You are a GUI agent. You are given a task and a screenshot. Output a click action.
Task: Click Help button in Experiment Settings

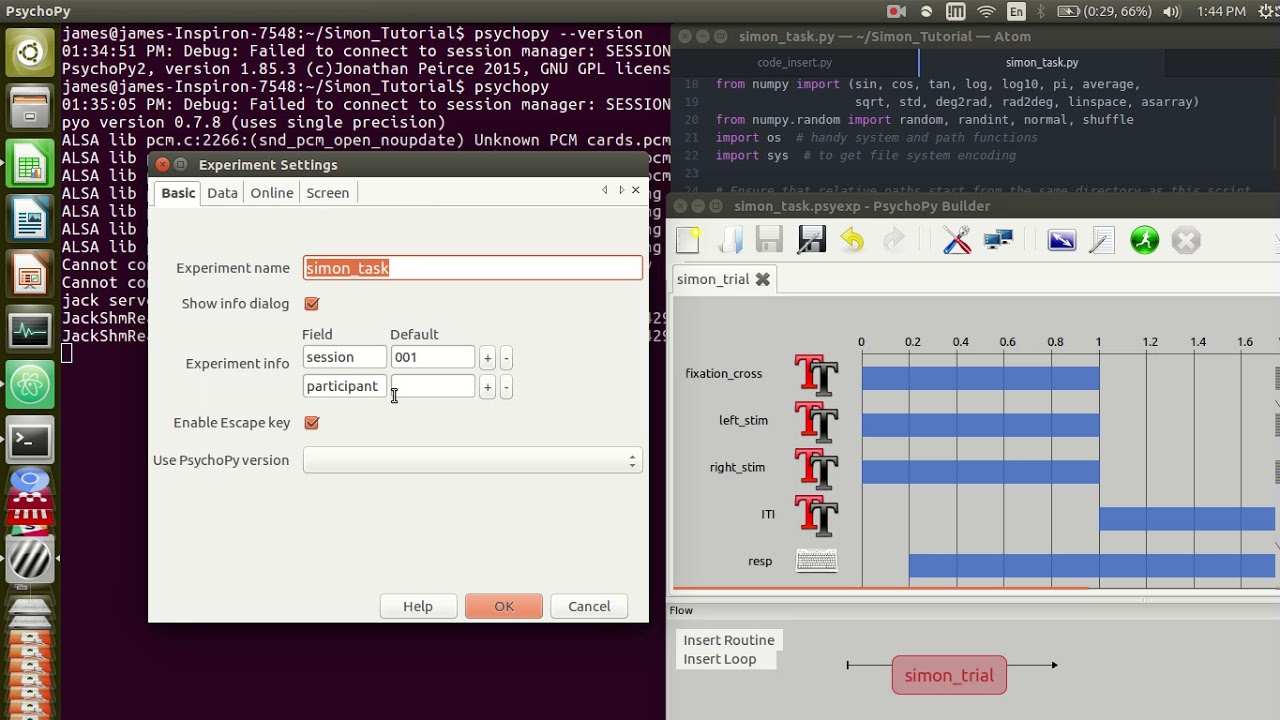[x=418, y=606]
